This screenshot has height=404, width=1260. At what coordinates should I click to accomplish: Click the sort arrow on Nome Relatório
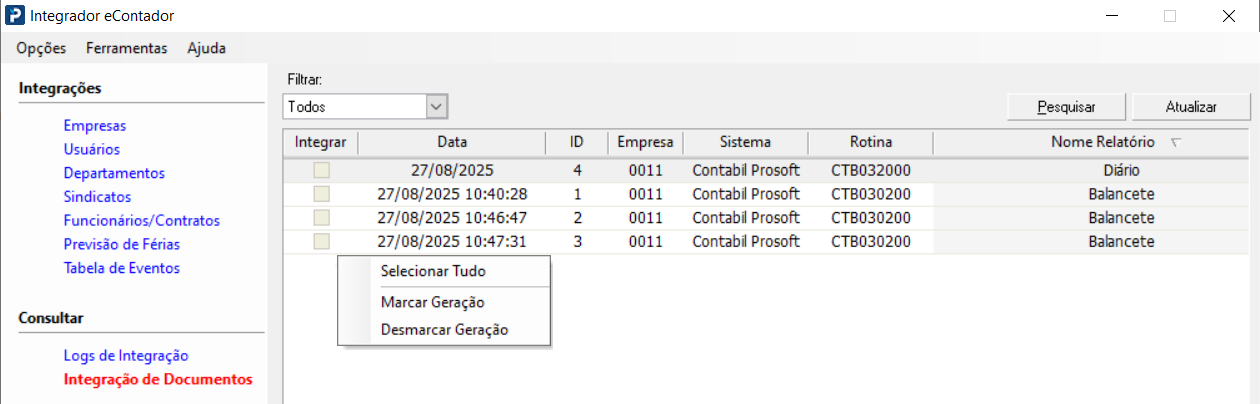pos(1176,143)
